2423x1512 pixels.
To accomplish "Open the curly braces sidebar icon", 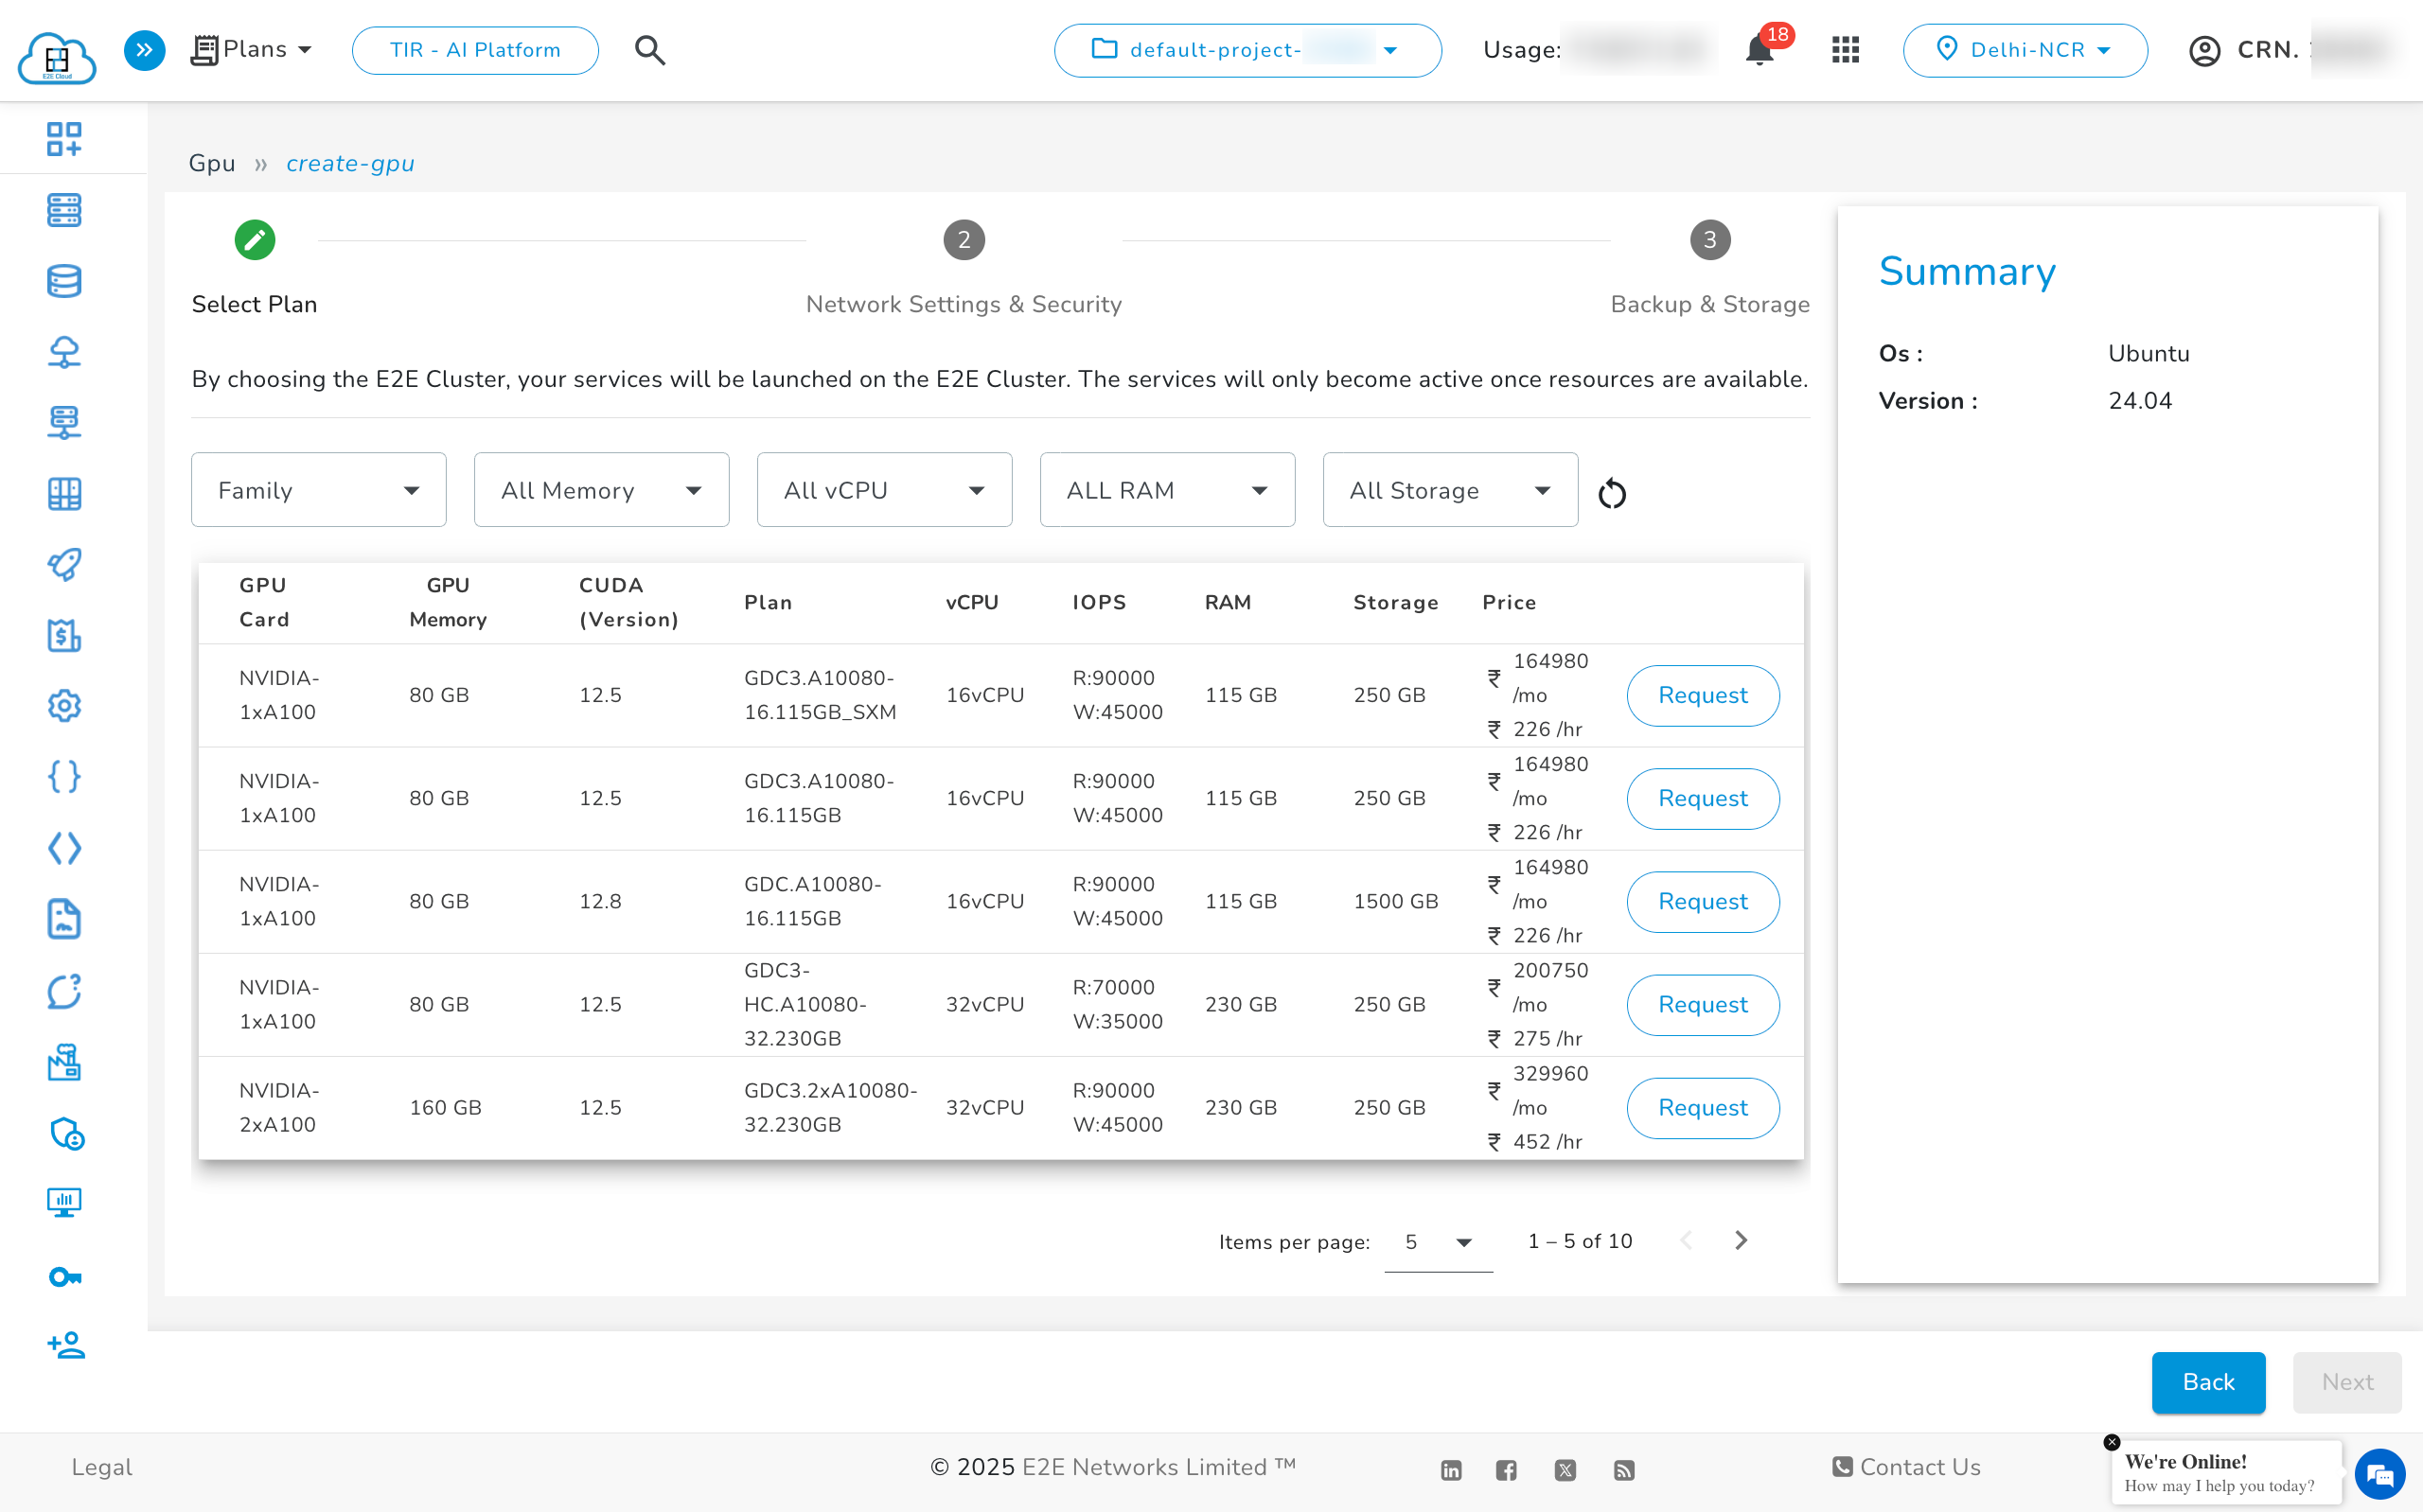I will (64, 777).
